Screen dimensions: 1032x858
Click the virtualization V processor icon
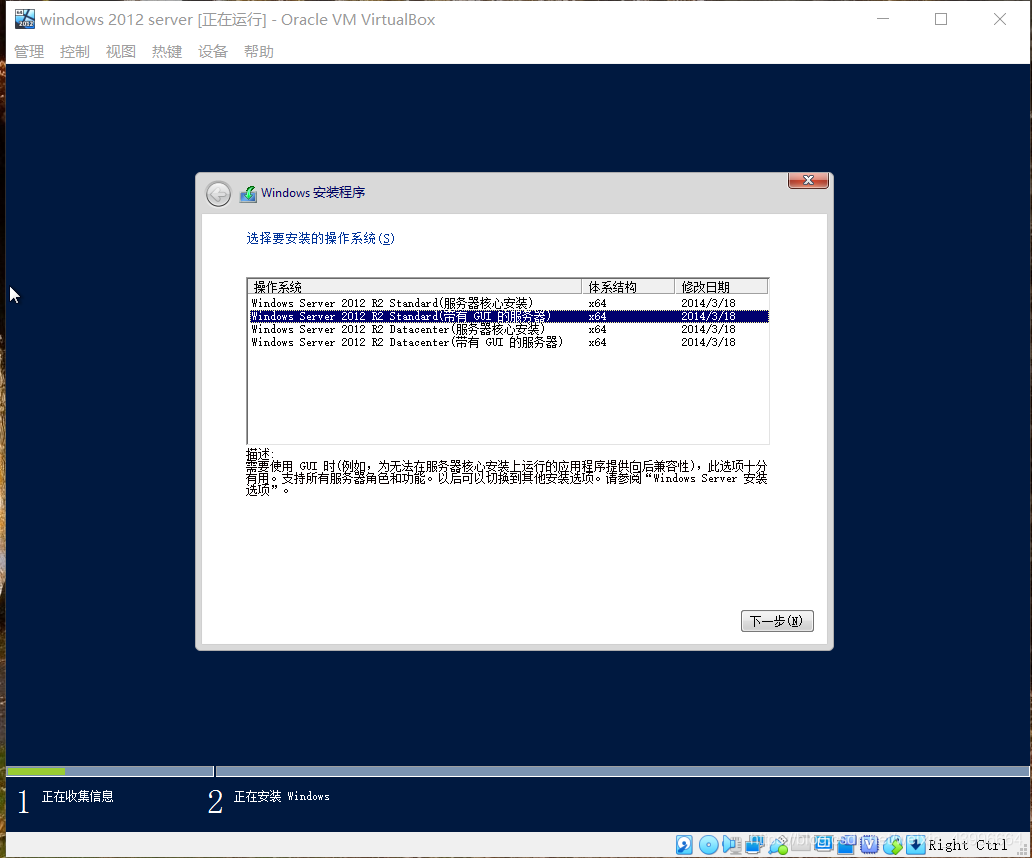(869, 845)
